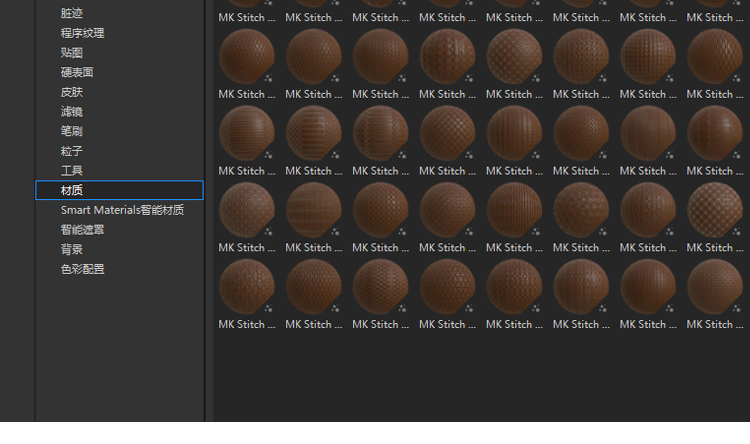Open the 背景 backgrounds category
Screen dimensions: 750x444
[72, 249]
